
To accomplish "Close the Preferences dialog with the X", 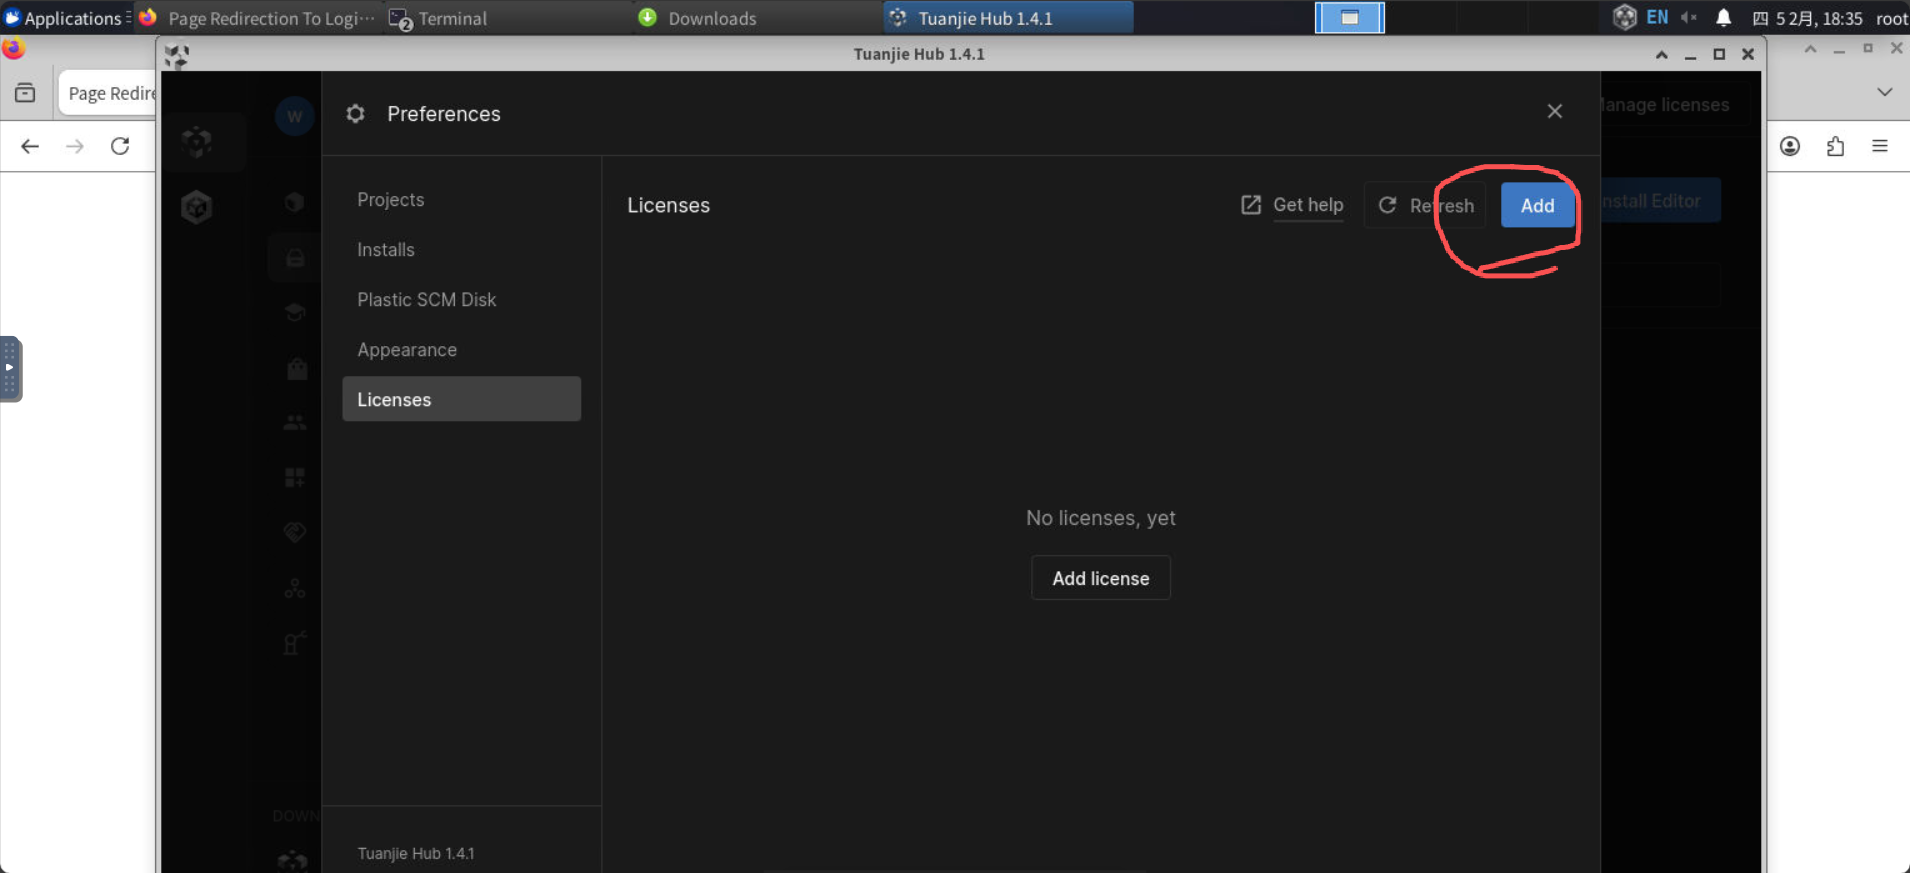I will coord(1554,111).
